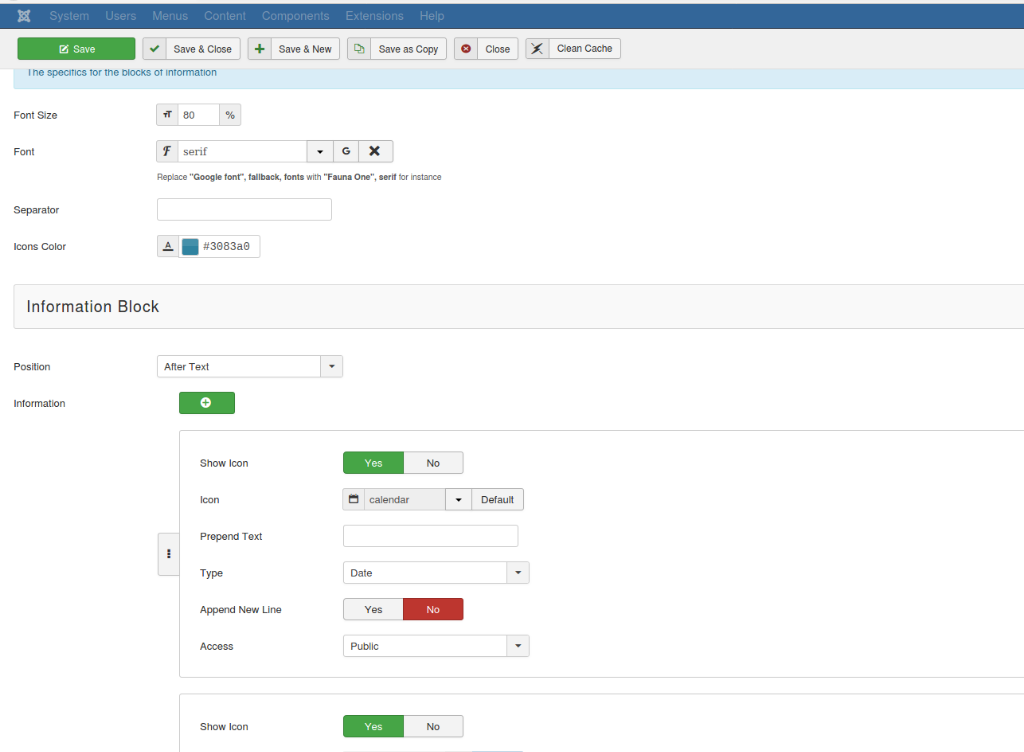Set Append New Line to Yes

[x=373, y=610]
